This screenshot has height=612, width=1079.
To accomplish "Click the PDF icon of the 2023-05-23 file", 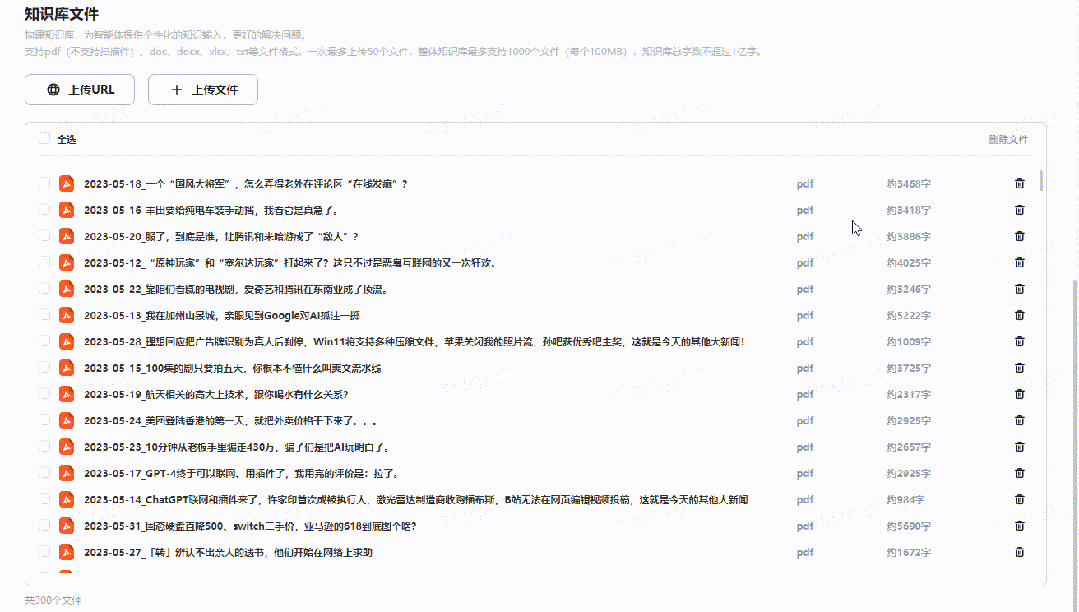I will tap(66, 447).
